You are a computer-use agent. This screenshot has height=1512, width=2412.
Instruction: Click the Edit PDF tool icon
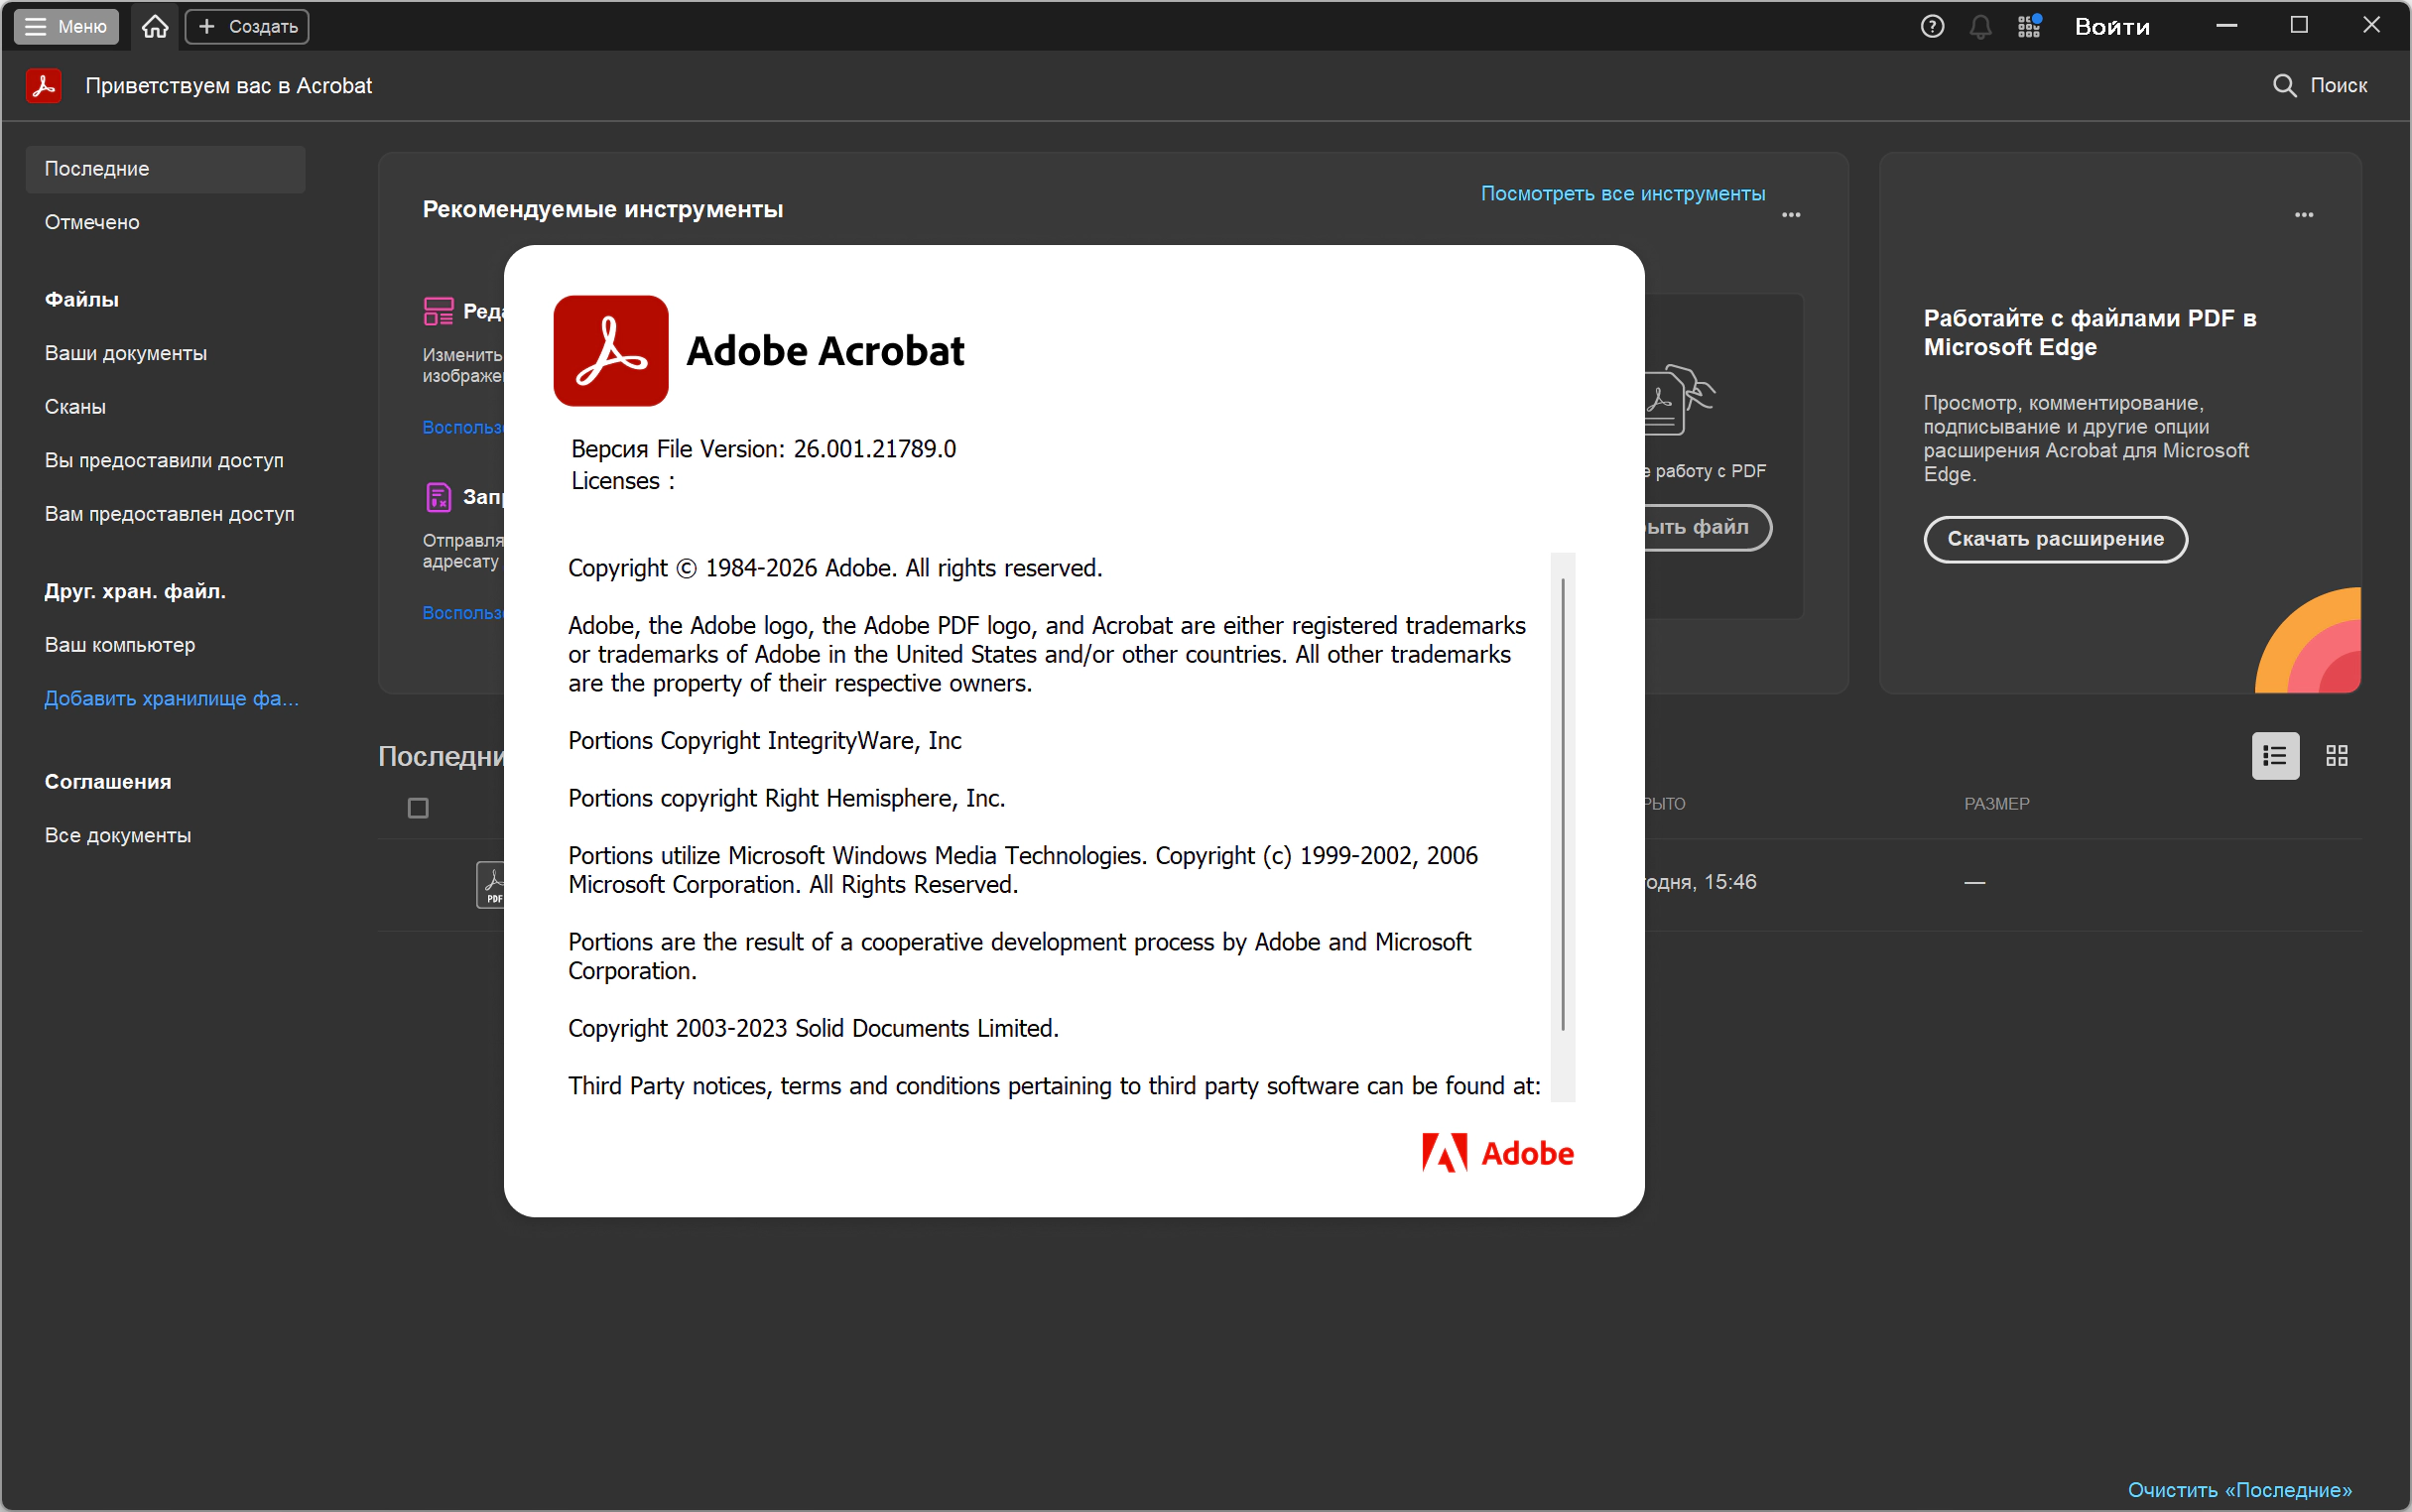click(438, 311)
